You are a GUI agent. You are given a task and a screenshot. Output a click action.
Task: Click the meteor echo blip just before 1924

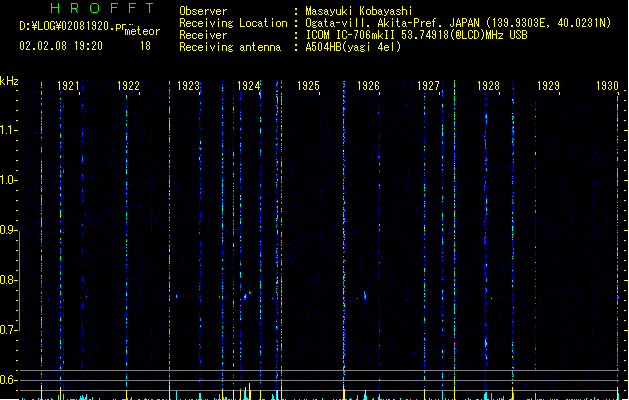(247, 295)
